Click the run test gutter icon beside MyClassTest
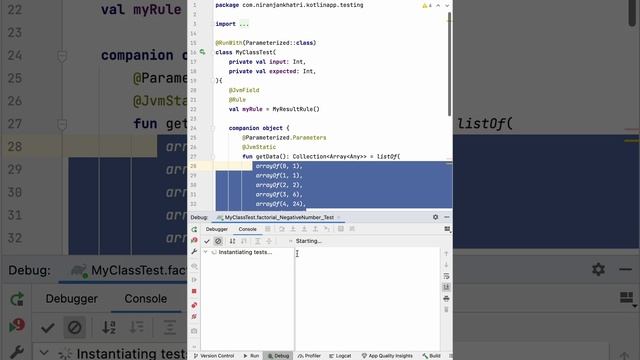The image size is (640, 360). (x=202, y=52)
